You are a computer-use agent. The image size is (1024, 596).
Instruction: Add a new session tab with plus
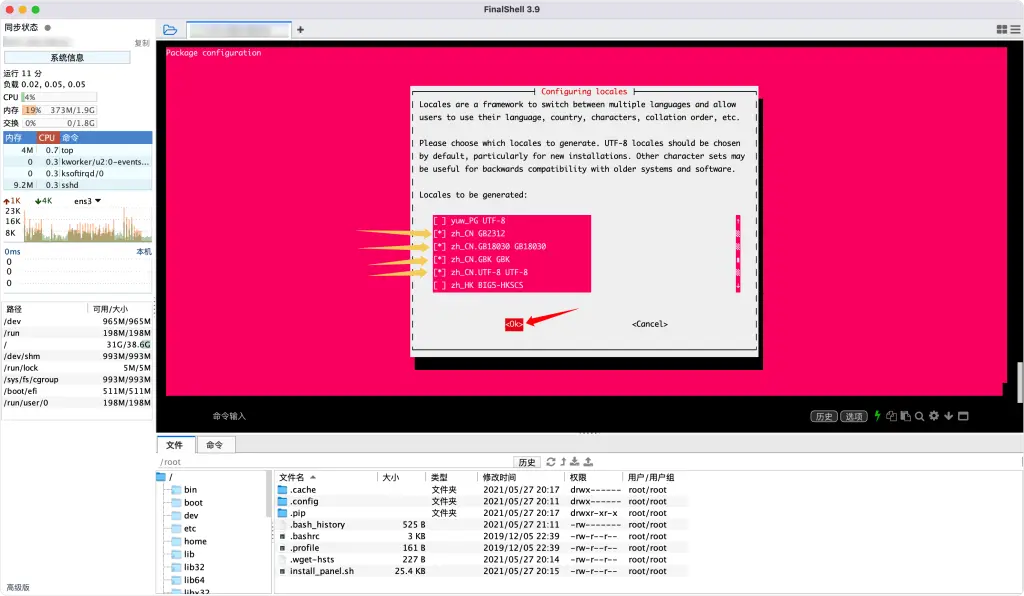pyautogui.click(x=300, y=30)
